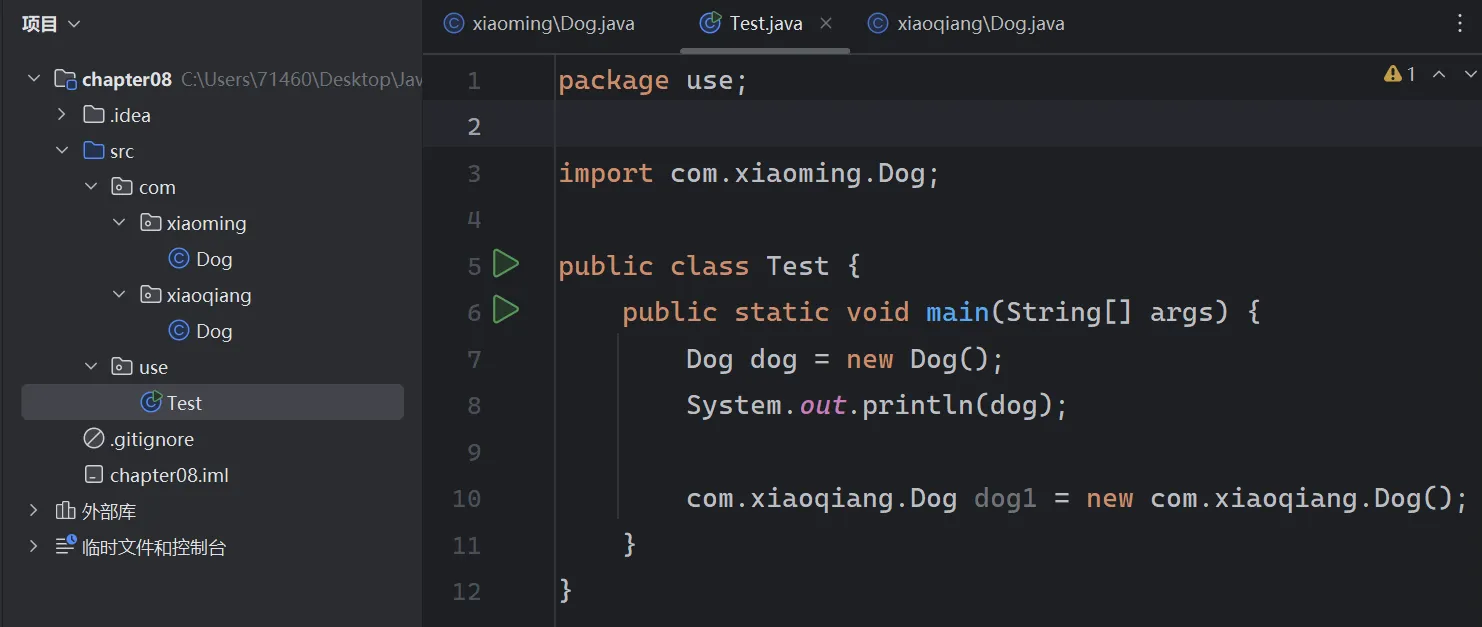1482x627 pixels.
Task: Click the run gutter icon beside class Test
Action: 506,265
